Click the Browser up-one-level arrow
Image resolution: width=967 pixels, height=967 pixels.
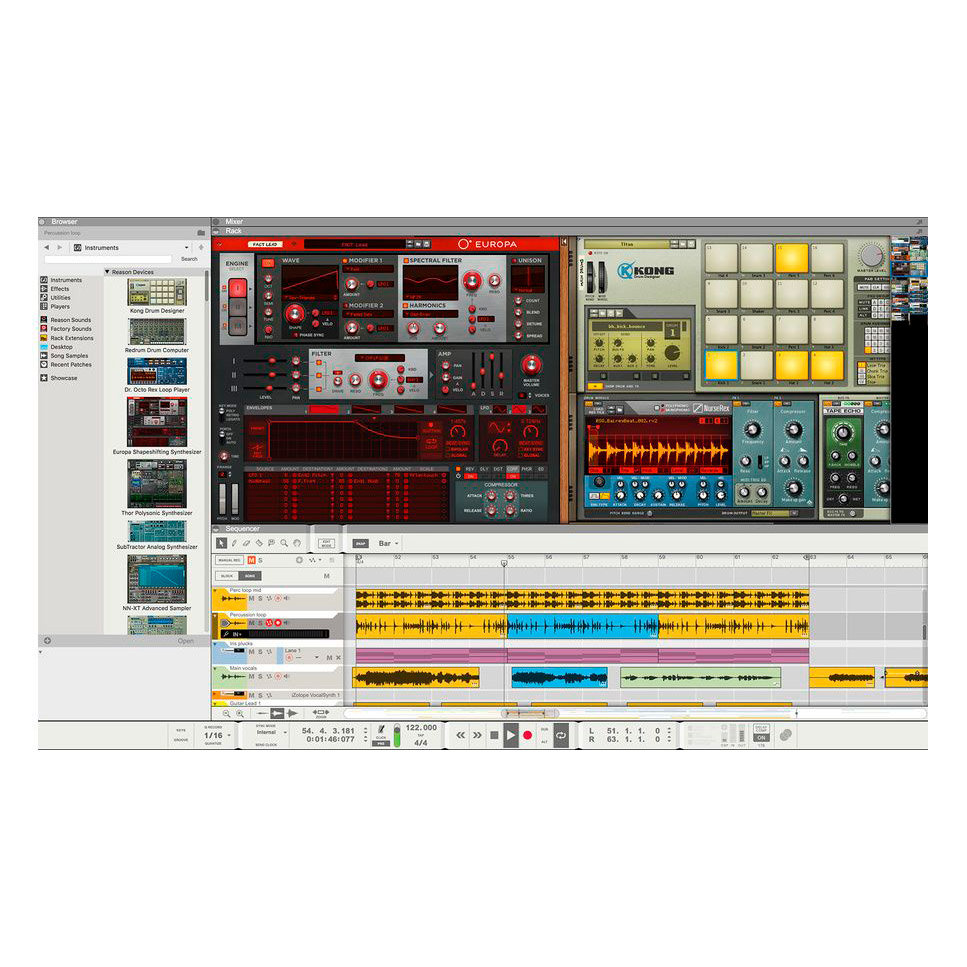(200, 247)
